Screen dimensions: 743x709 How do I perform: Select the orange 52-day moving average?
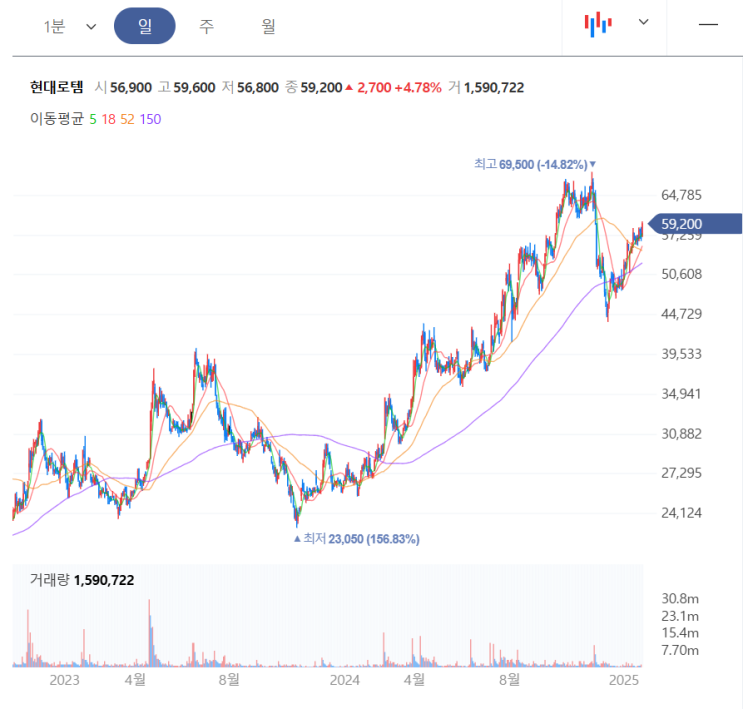[127, 119]
